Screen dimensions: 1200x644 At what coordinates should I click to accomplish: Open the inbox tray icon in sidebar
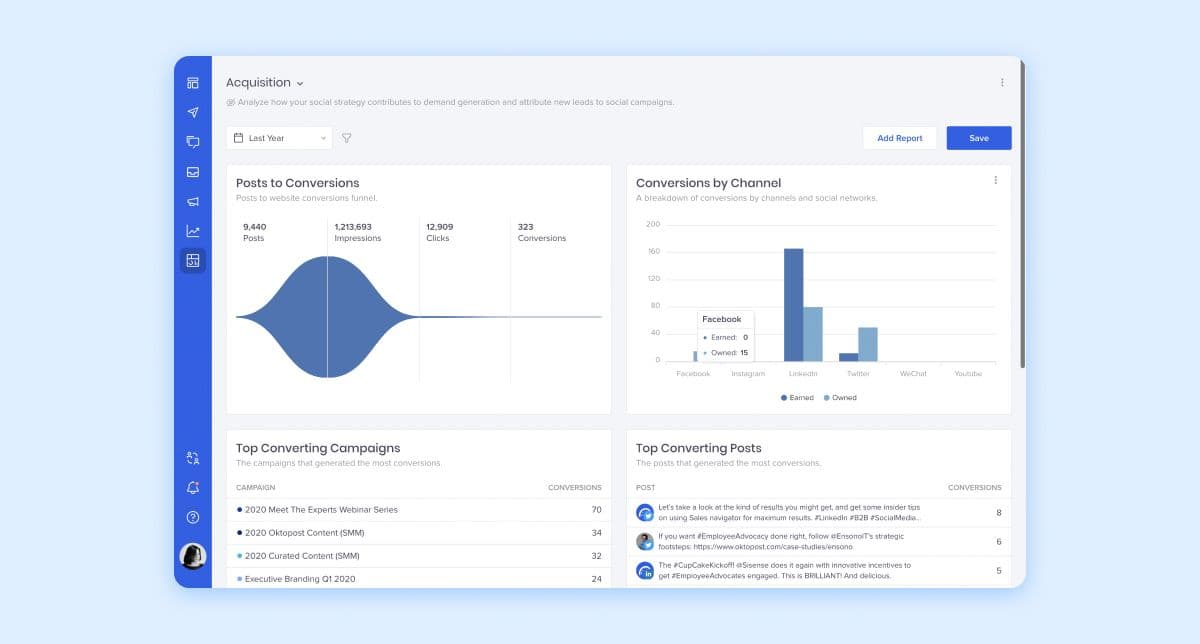[x=193, y=172]
